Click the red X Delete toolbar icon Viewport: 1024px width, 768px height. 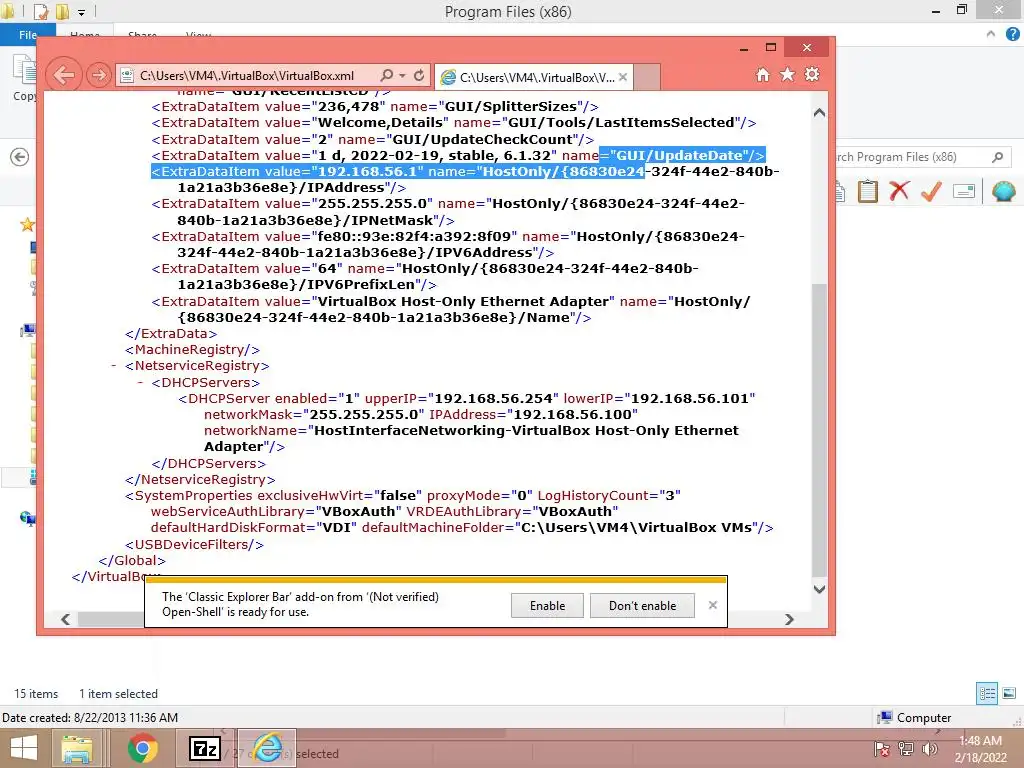[899, 191]
